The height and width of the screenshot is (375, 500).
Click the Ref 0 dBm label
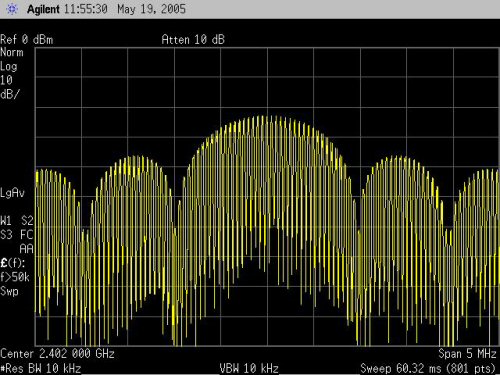(x=27, y=40)
